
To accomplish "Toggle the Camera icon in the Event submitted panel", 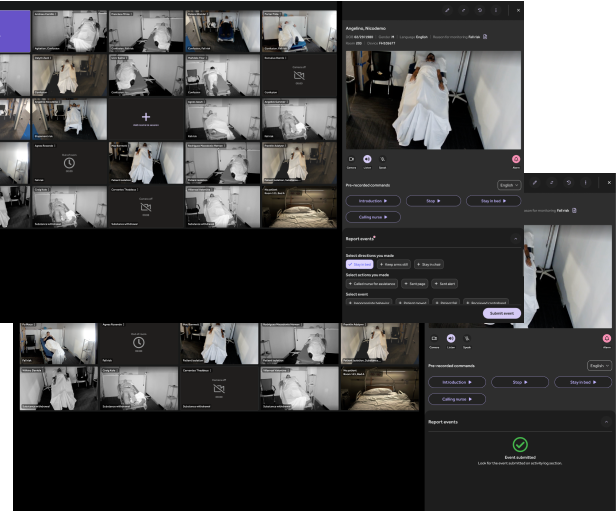I will pyautogui.click(x=434, y=338).
